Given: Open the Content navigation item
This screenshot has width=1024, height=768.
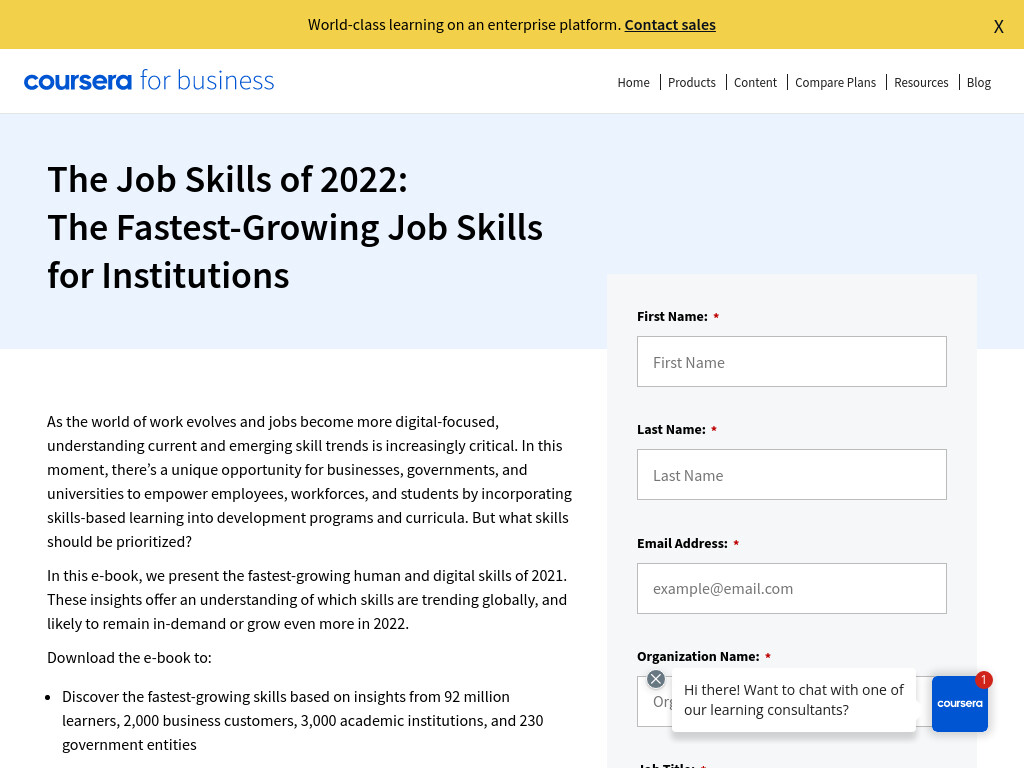Looking at the screenshot, I should point(755,82).
